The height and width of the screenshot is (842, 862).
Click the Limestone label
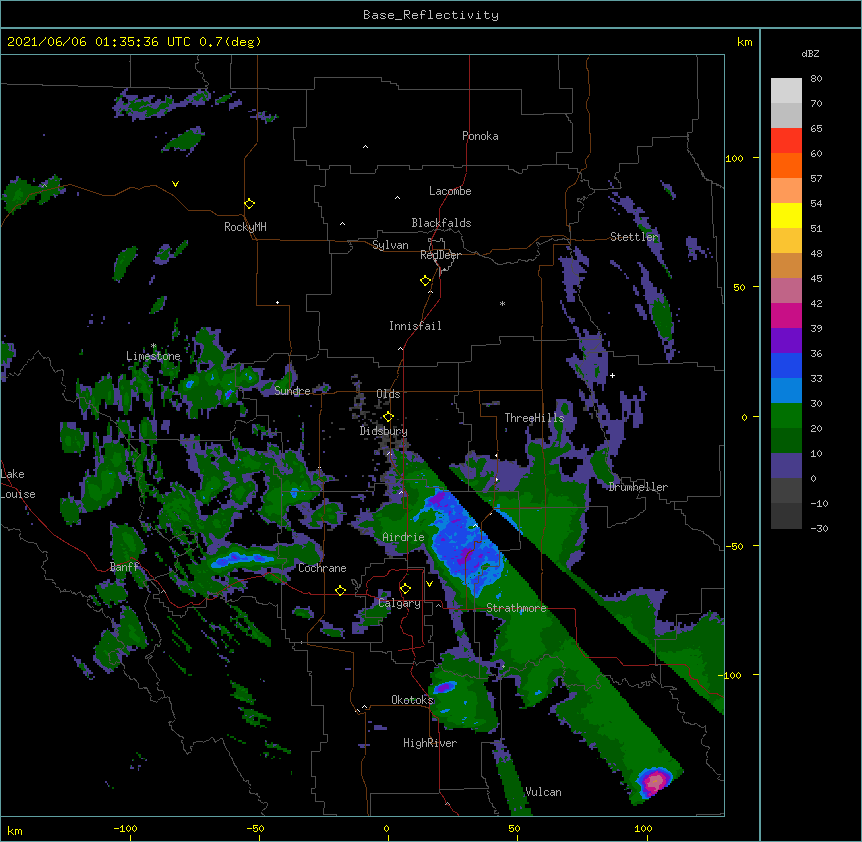[153, 356]
